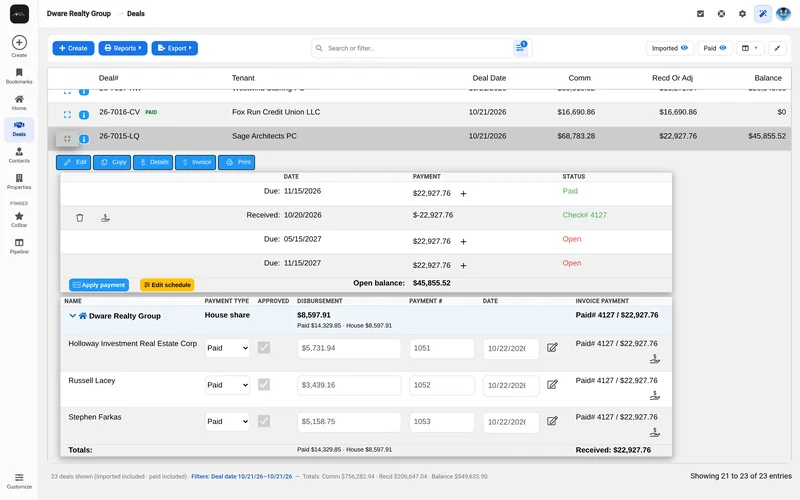Collapse the Dware Realty Group disbursement group

[72, 316]
